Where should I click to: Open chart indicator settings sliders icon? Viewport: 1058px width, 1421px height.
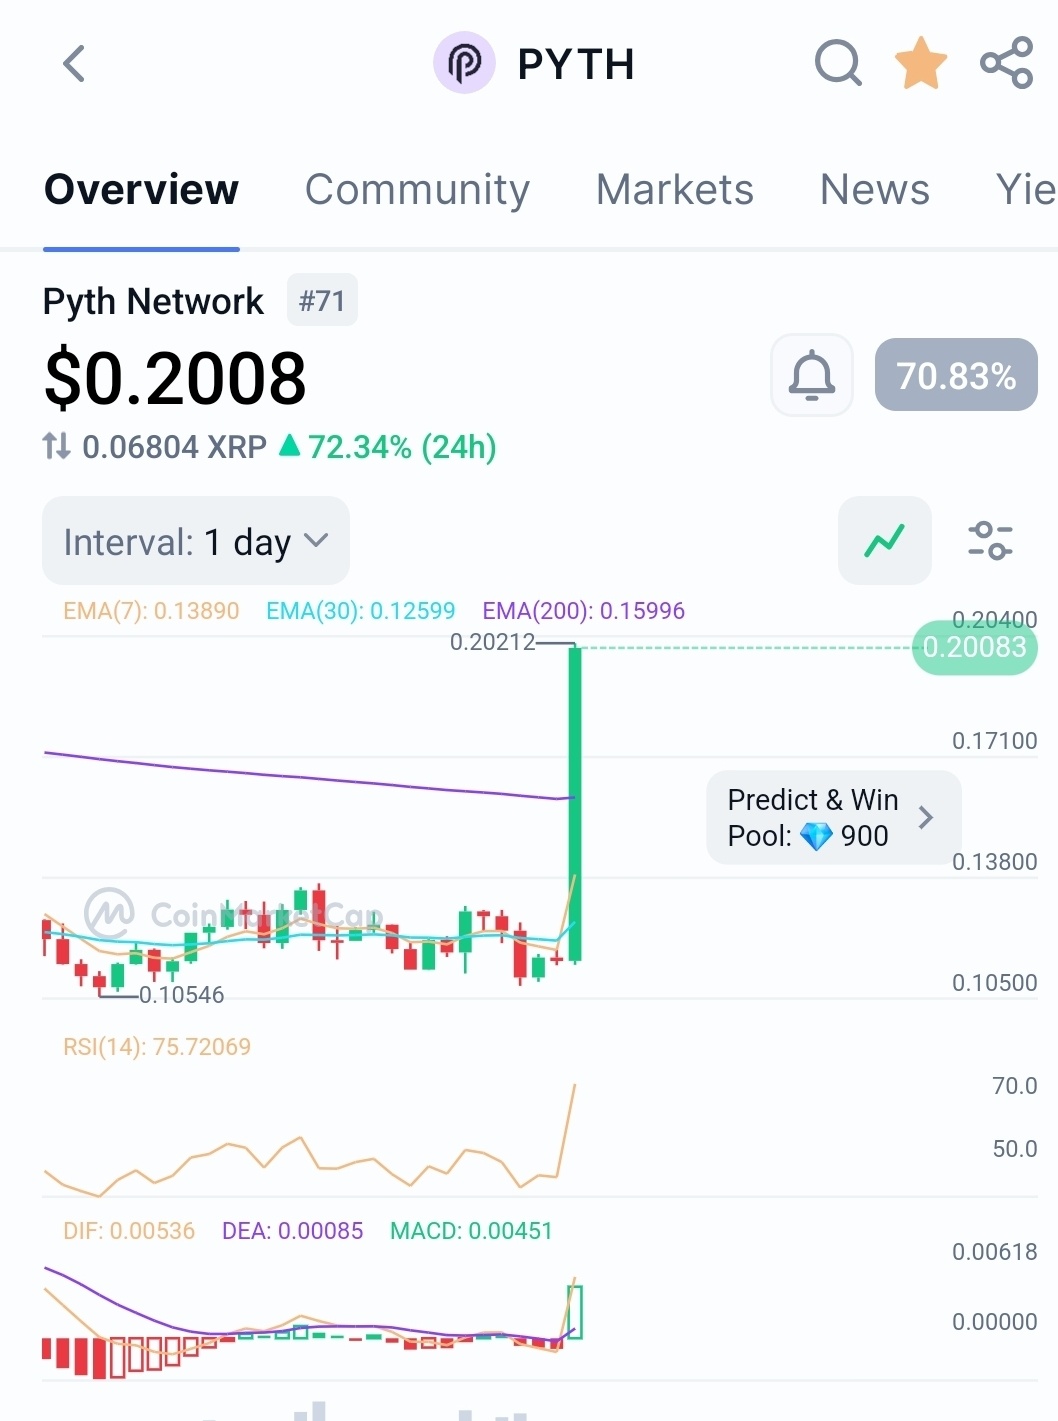[990, 541]
